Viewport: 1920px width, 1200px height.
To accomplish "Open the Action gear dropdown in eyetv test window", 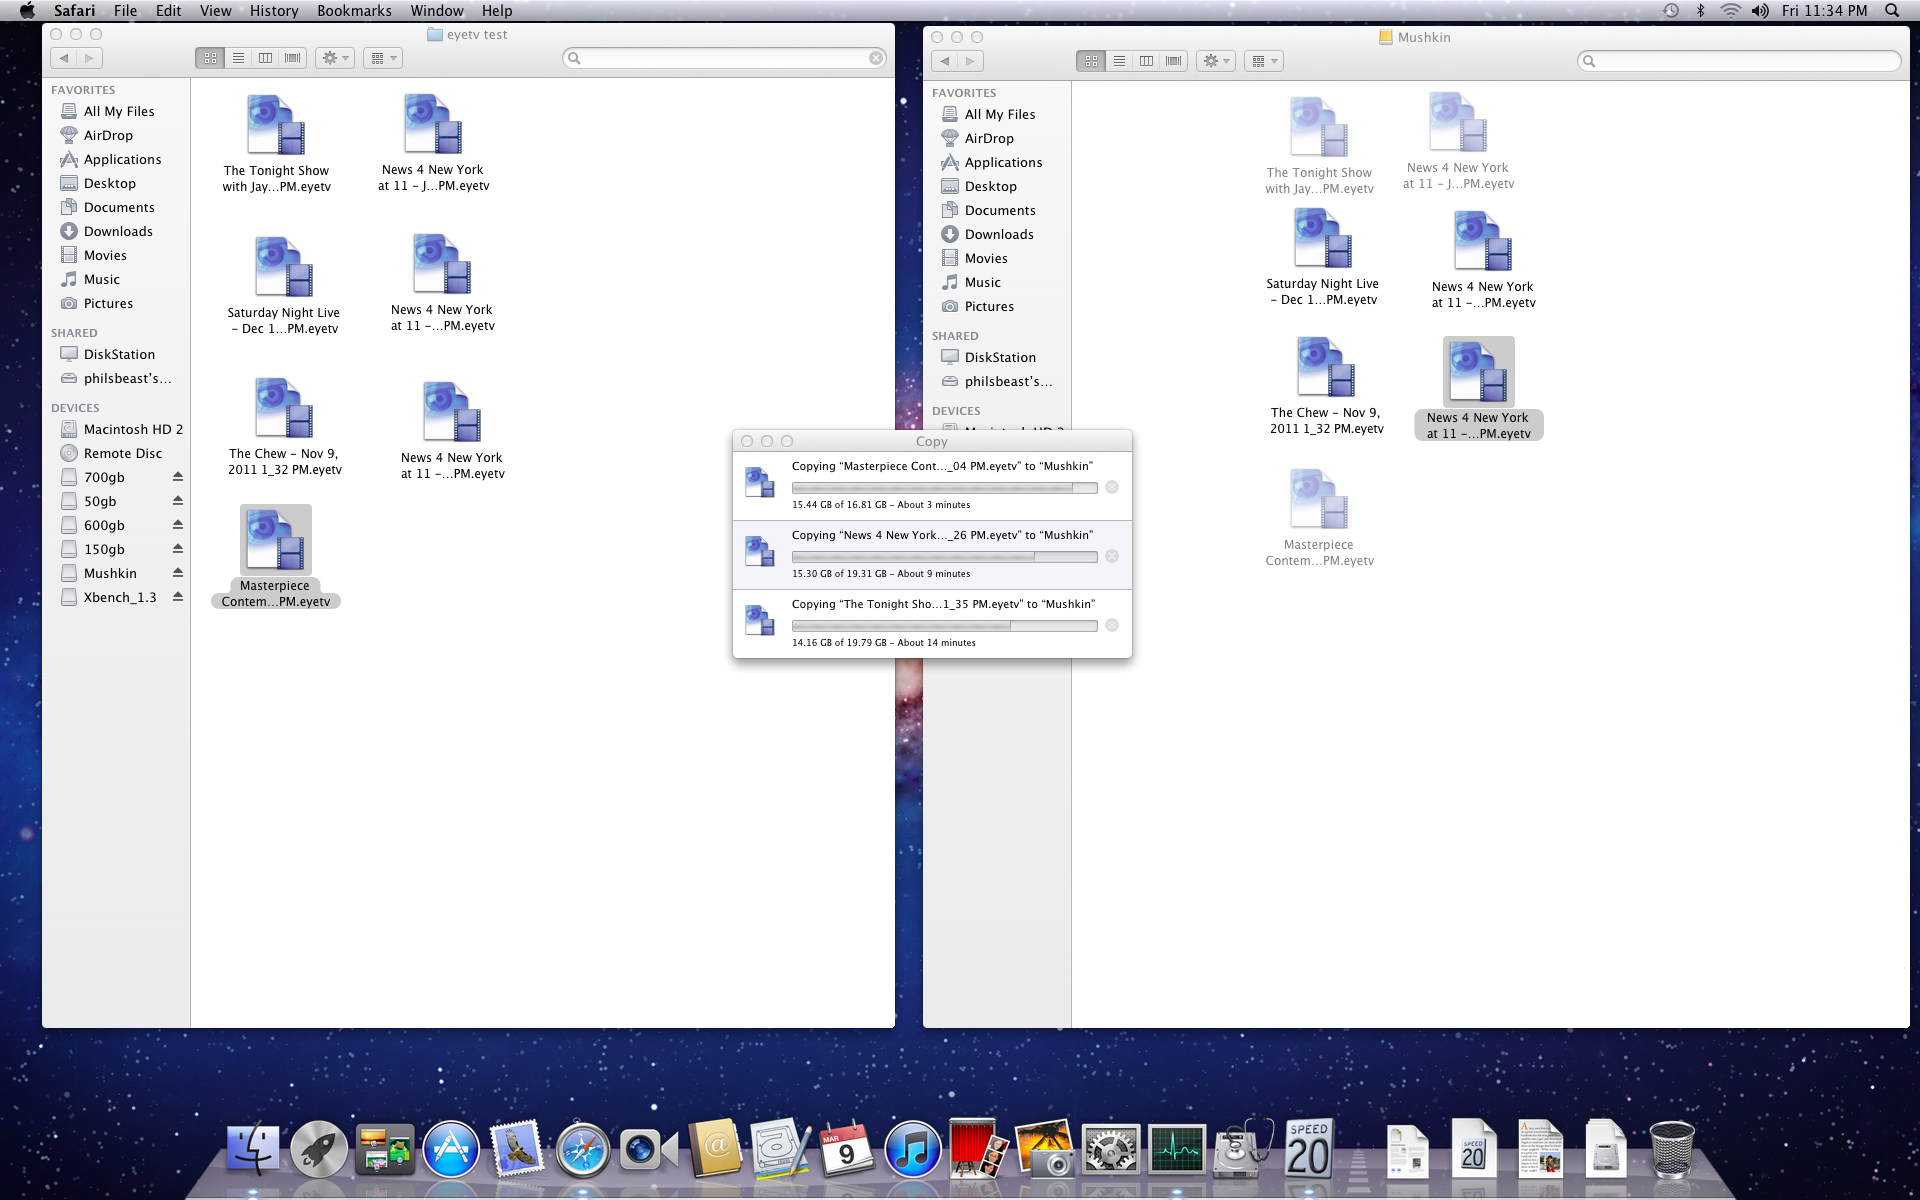I will (334, 58).
